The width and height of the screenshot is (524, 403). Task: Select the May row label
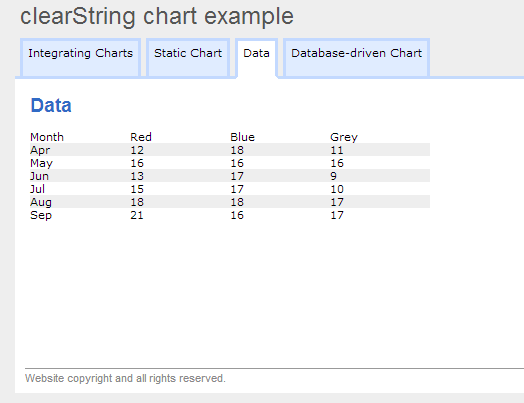41,163
